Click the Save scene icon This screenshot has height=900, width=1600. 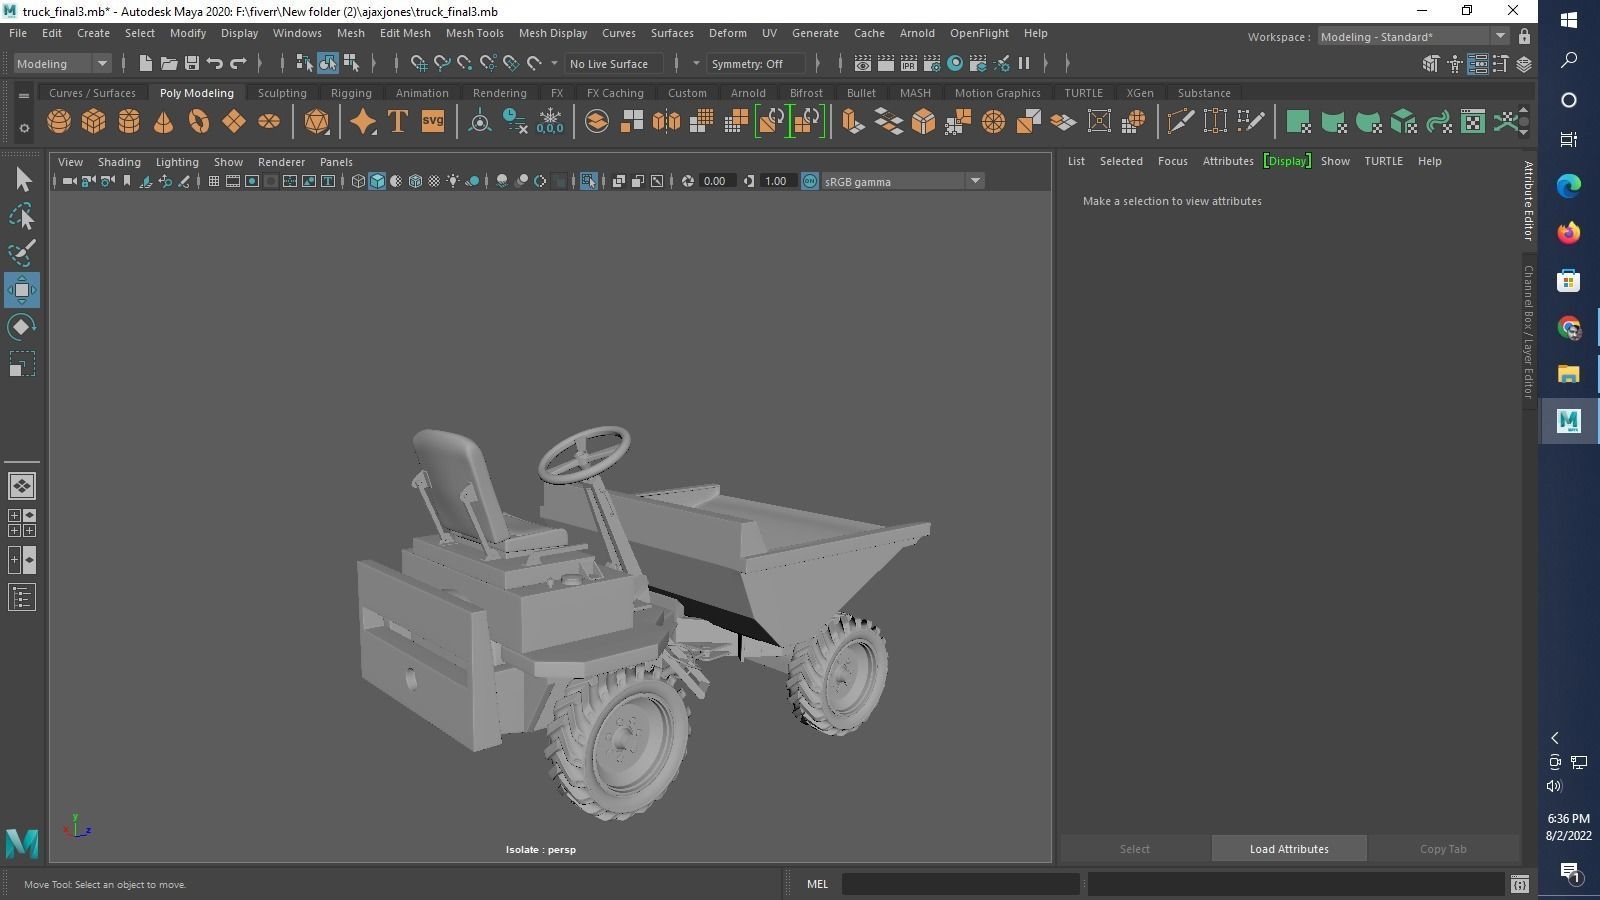coord(192,64)
